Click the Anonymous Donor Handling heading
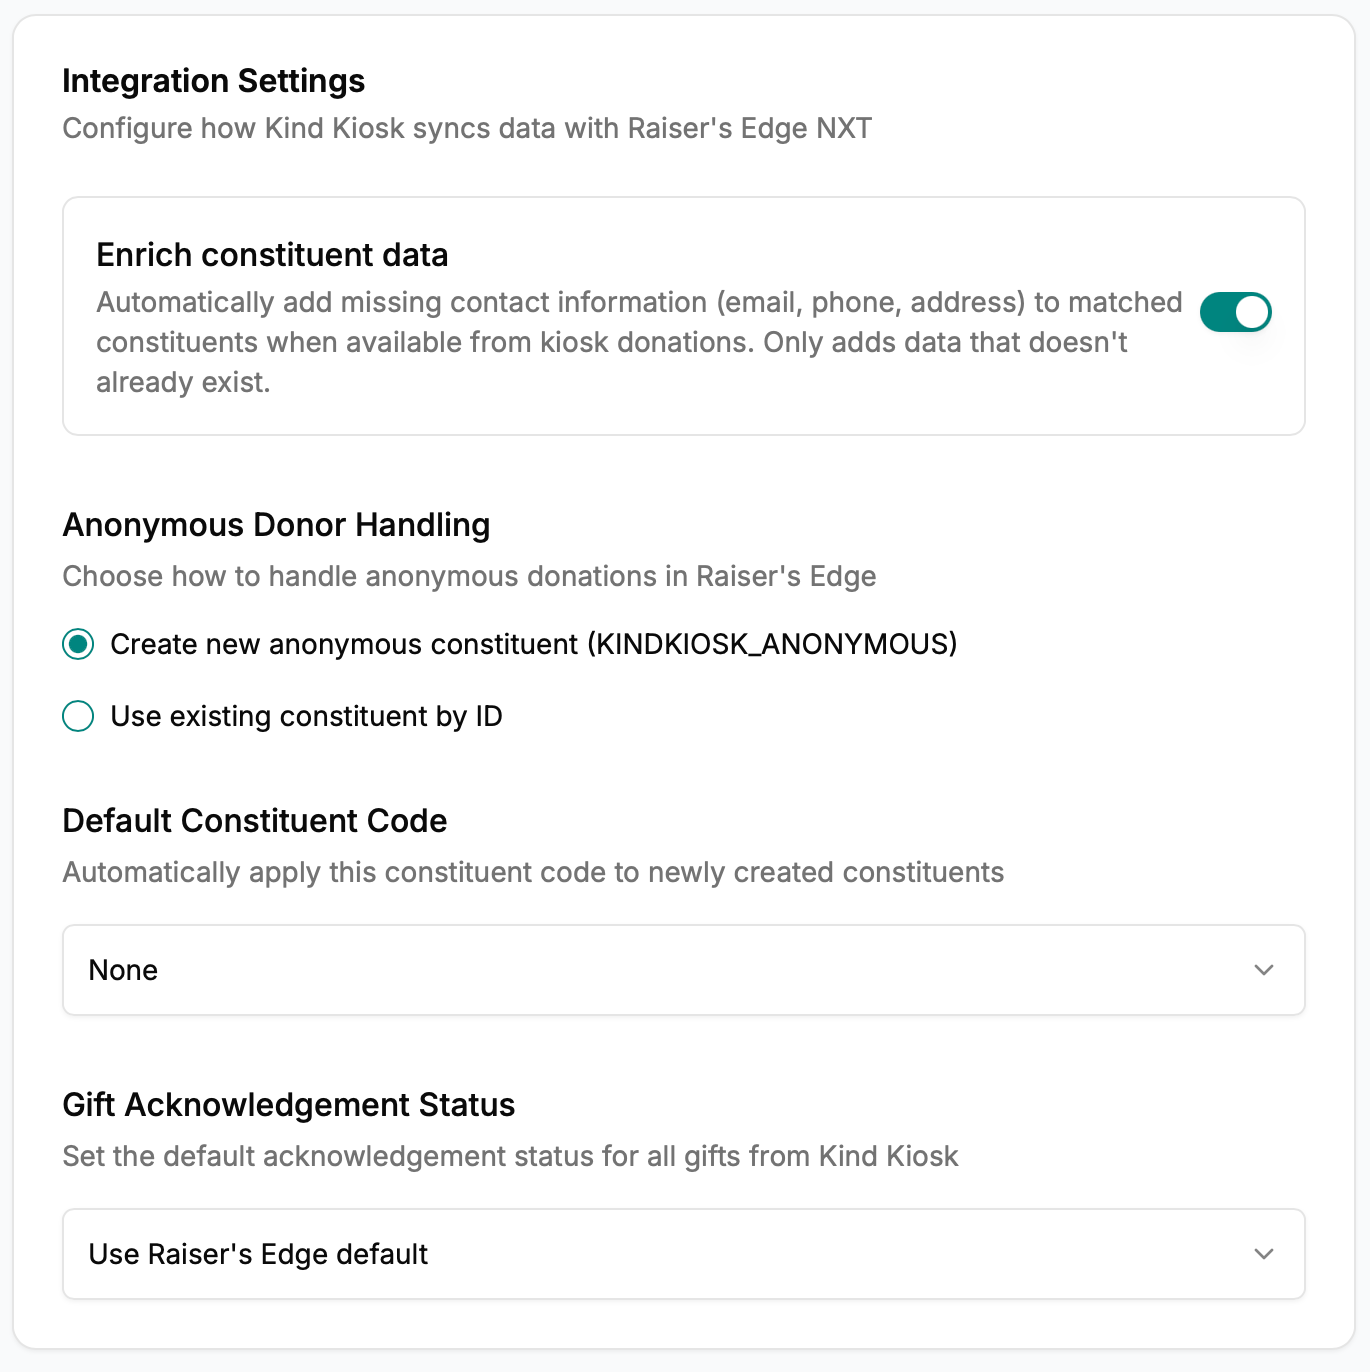The height and width of the screenshot is (1372, 1370). point(276,525)
